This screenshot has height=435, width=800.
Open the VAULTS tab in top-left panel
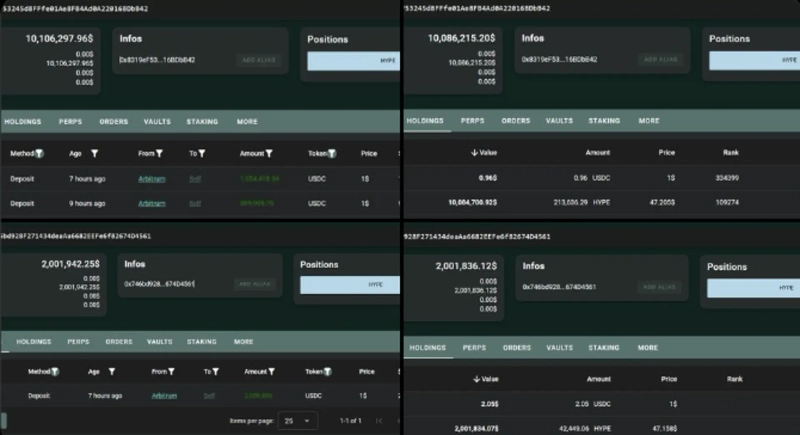(x=157, y=121)
